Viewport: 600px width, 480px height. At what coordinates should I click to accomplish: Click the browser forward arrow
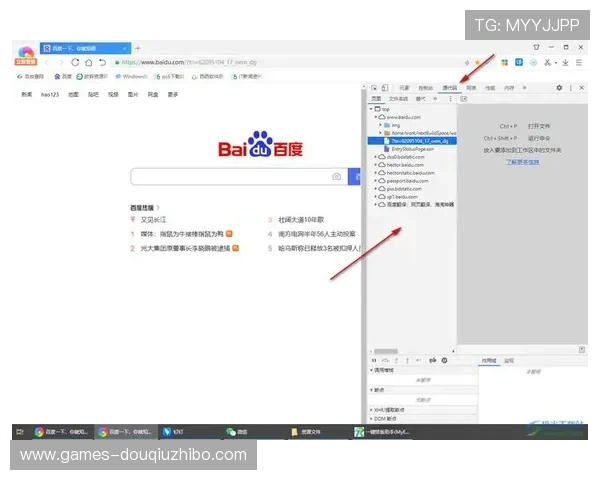point(61,62)
